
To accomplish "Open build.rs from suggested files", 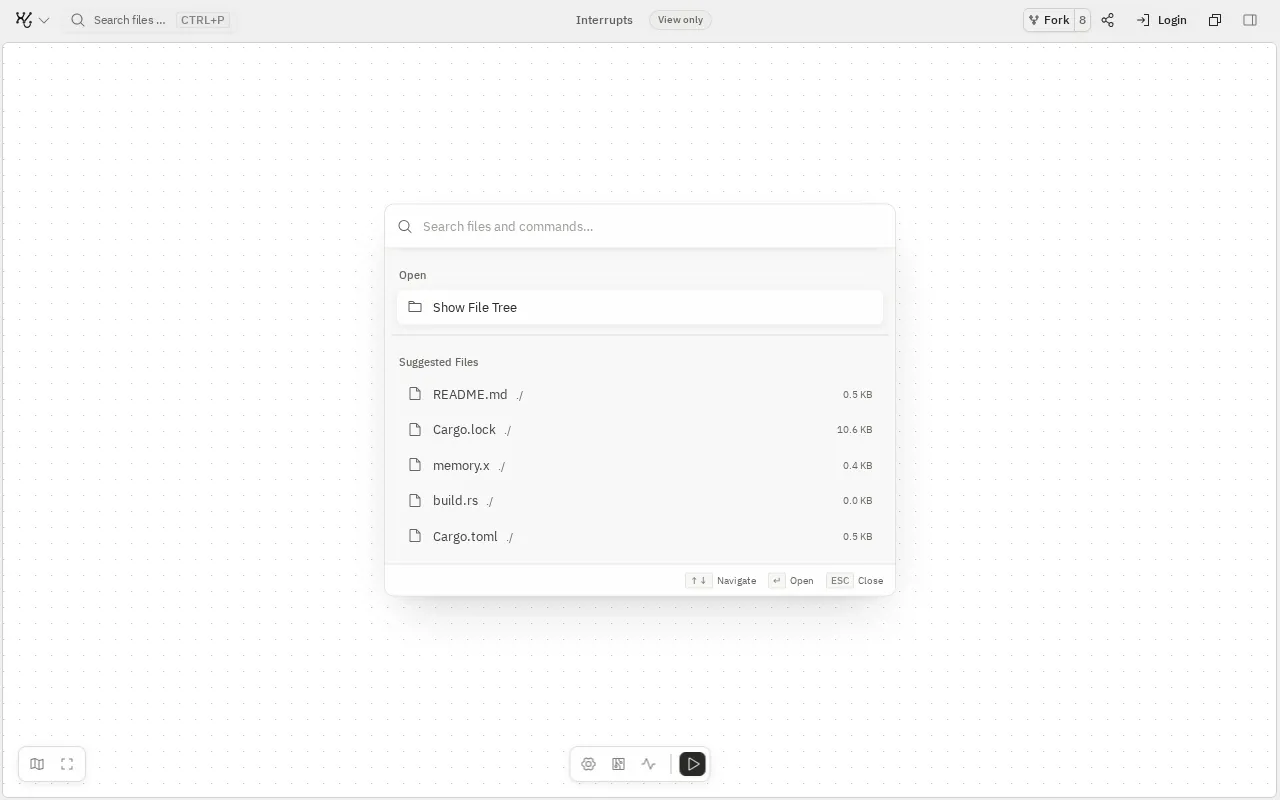I will pyautogui.click(x=640, y=501).
